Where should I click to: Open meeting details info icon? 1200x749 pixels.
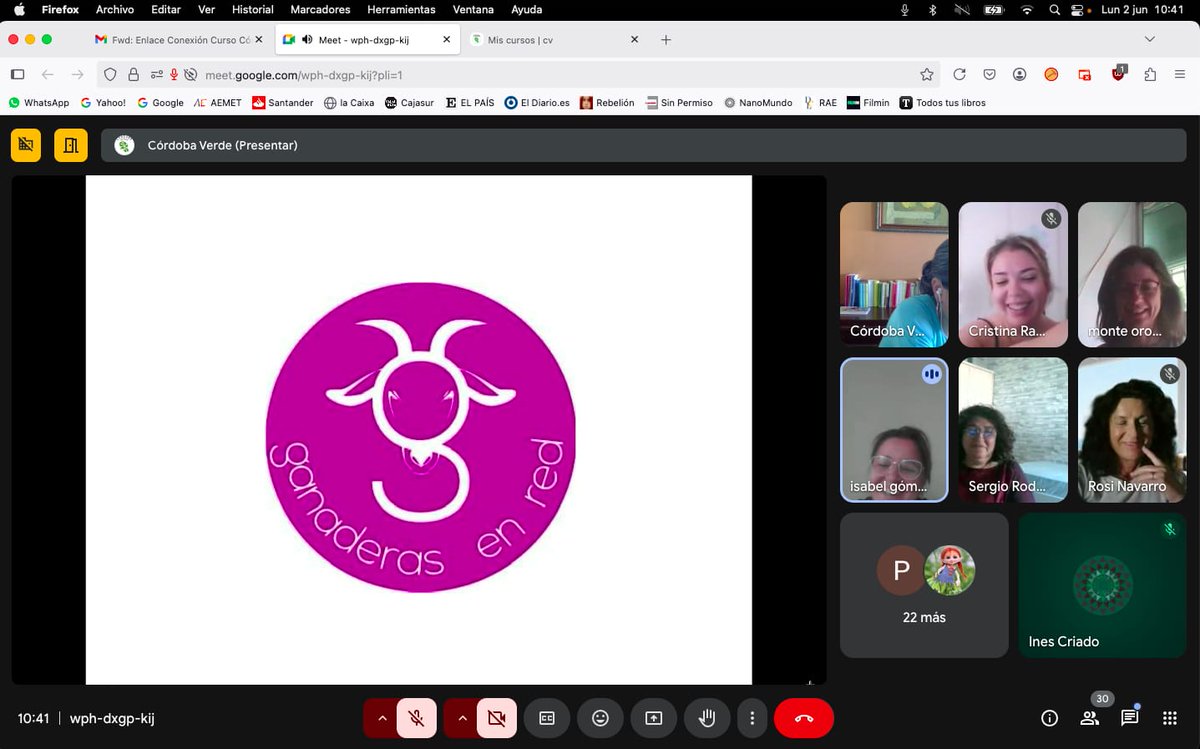coord(1049,718)
